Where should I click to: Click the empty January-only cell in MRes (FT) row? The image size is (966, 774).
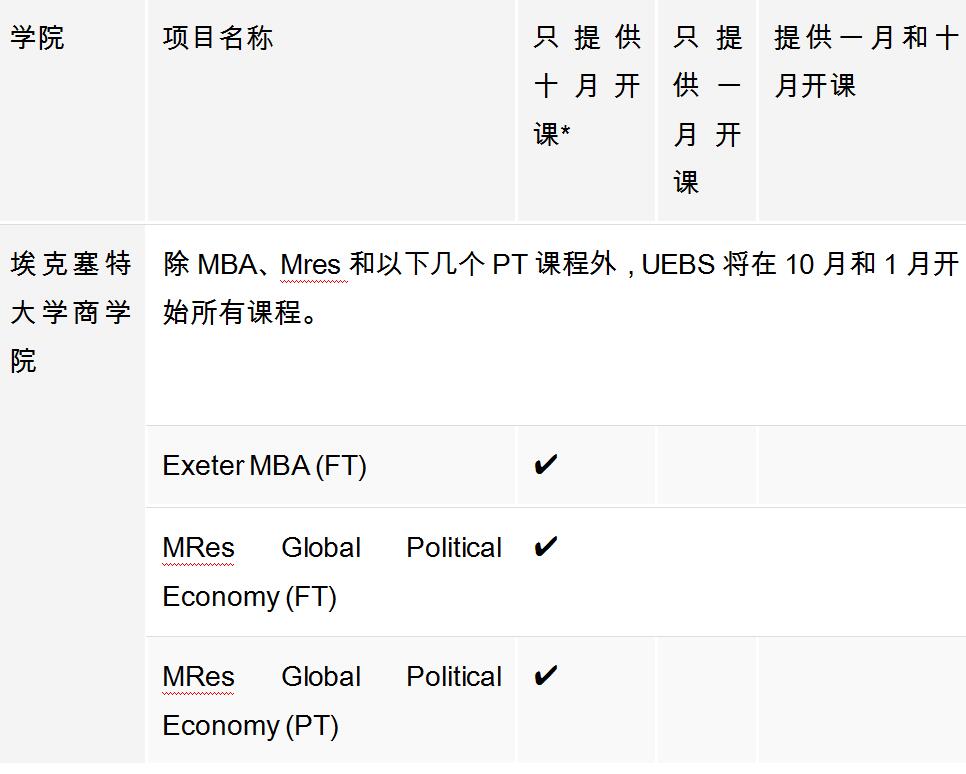pyautogui.click(x=707, y=572)
